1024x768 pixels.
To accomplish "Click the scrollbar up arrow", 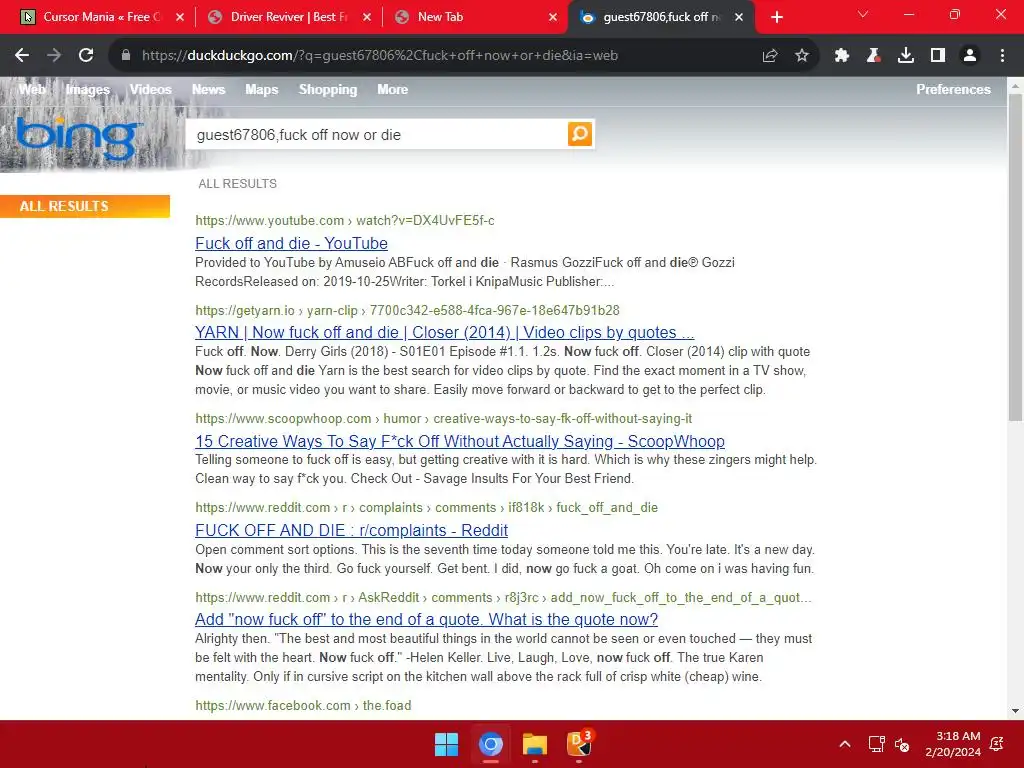I will [1016, 85].
